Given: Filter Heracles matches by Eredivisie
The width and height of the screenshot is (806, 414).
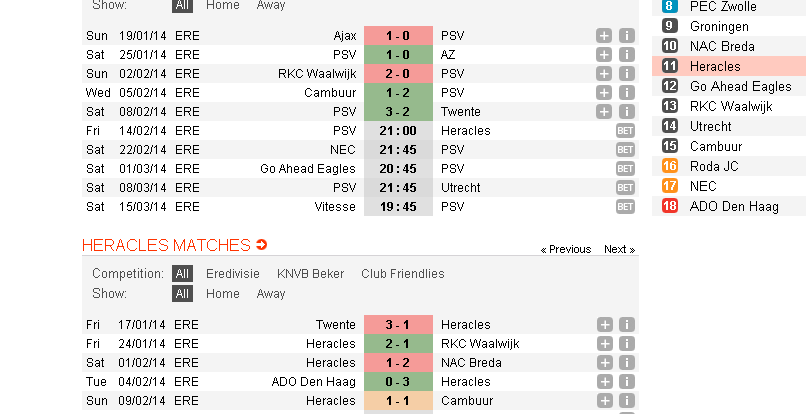Looking at the screenshot, I should pyautogui.click(x=233, y=274).
